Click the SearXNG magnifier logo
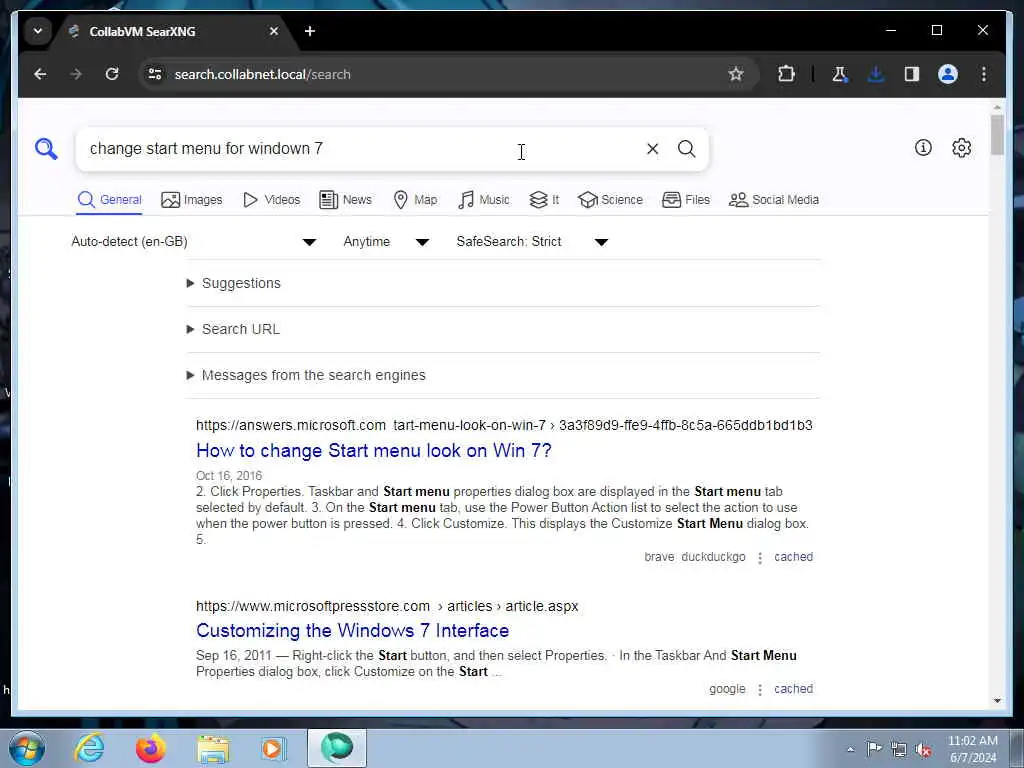The image size is (1024, 768). (x=46, y=149)
